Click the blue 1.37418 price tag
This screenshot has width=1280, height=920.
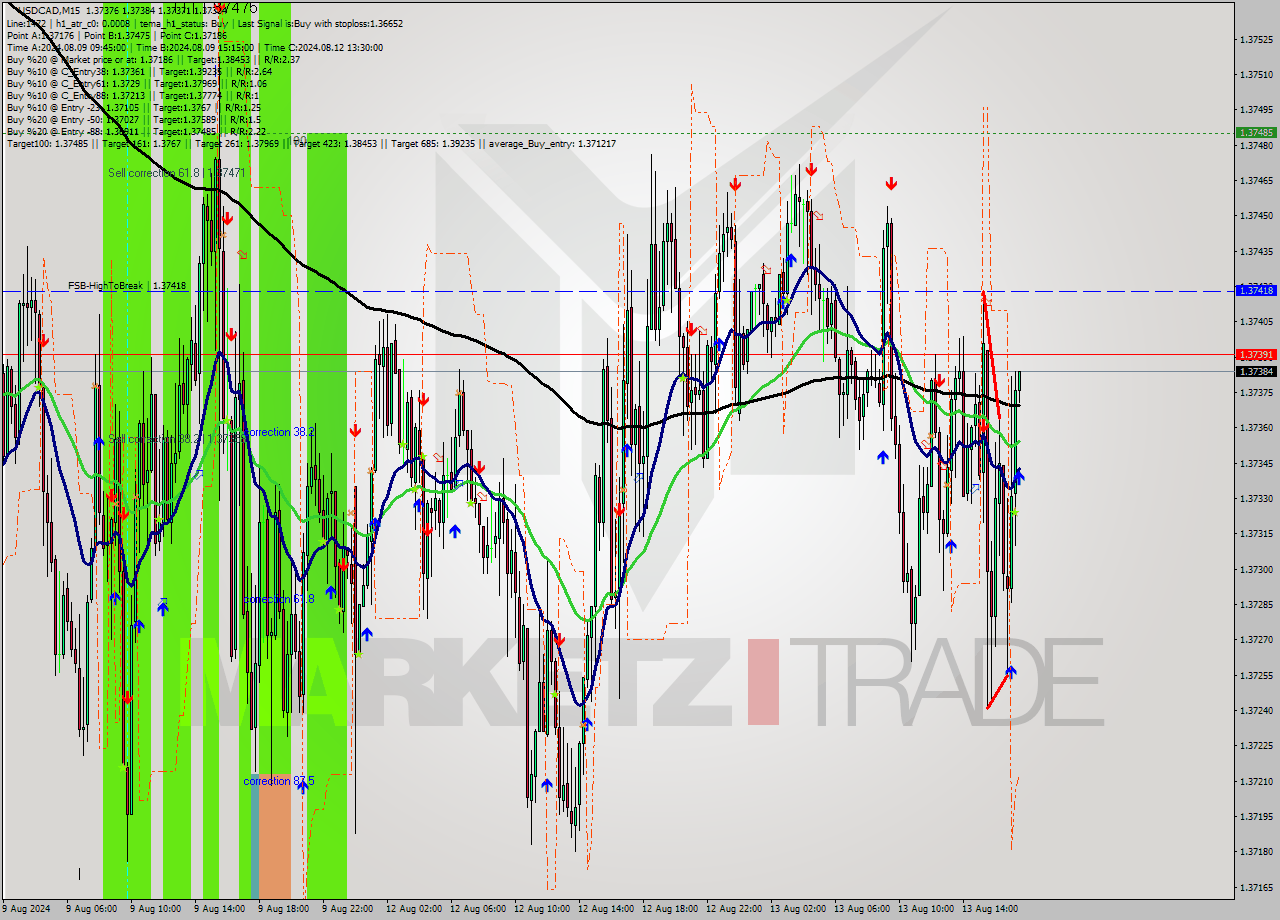[1256, 290]
